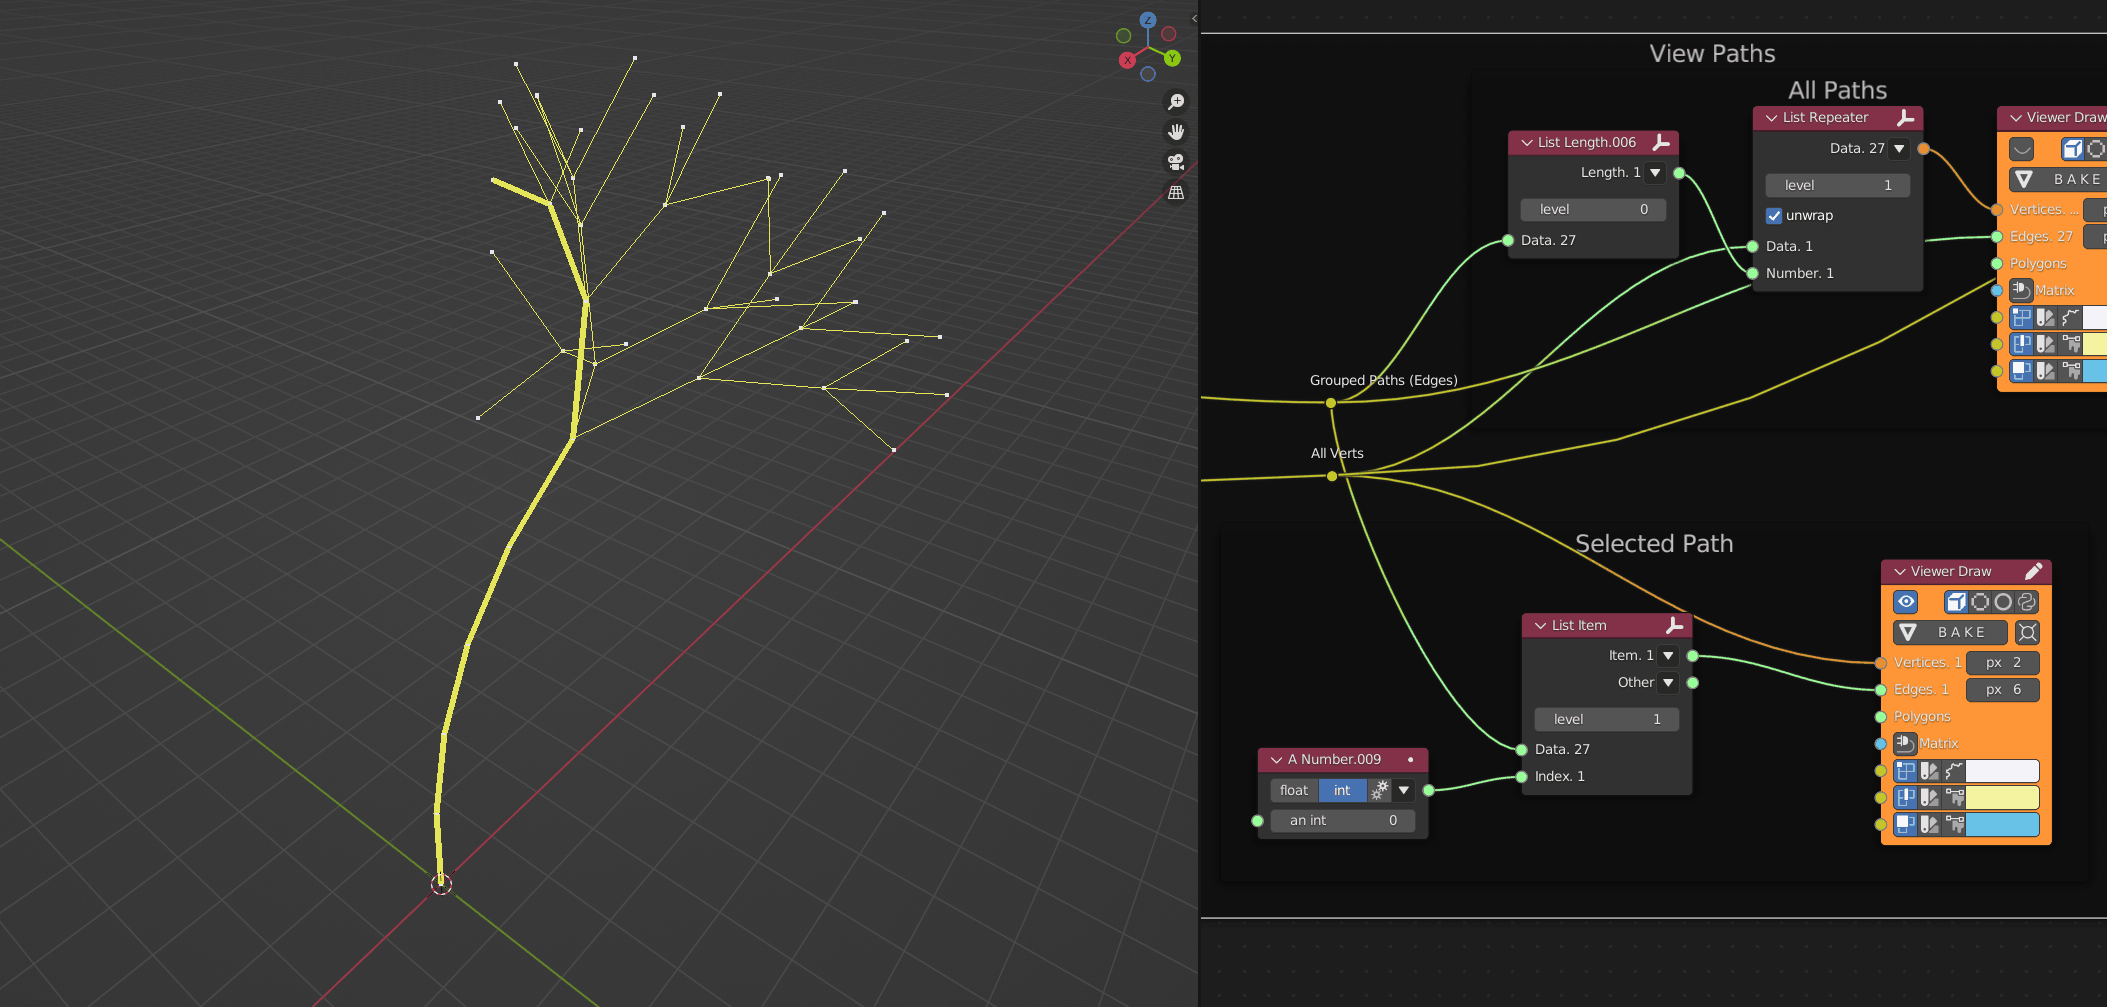The width and height of the screenshot is (2107, 1007).
Task: Click the zoom magnifier in the 3D viewport
Action: pyautogui.click(x=1176, y=102)
